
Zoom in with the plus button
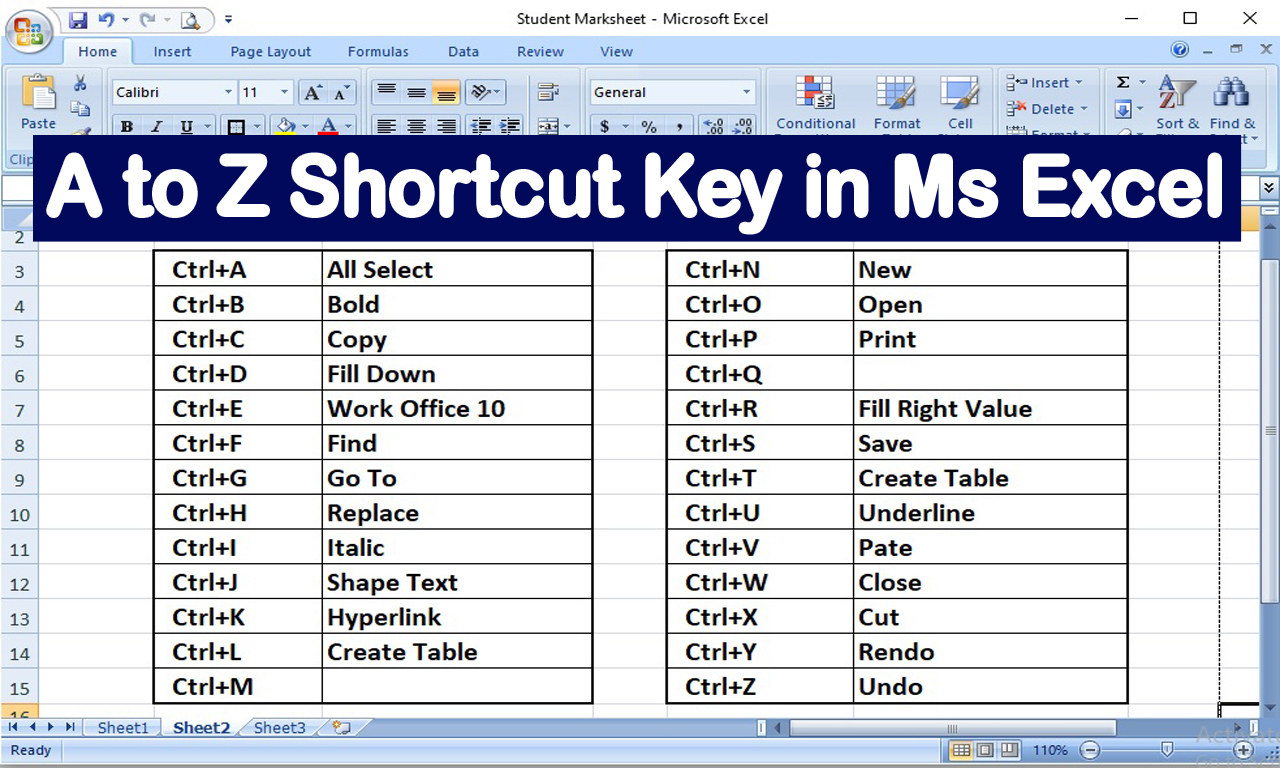point(1243,750)
